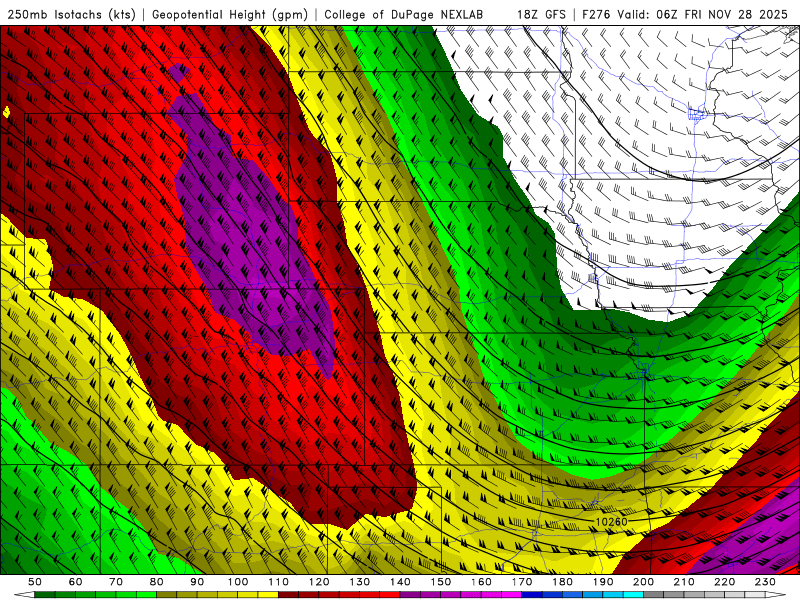Screen dimensions: 800x600
Task: Click the '60' value on the legend scale
Action: 75,582
